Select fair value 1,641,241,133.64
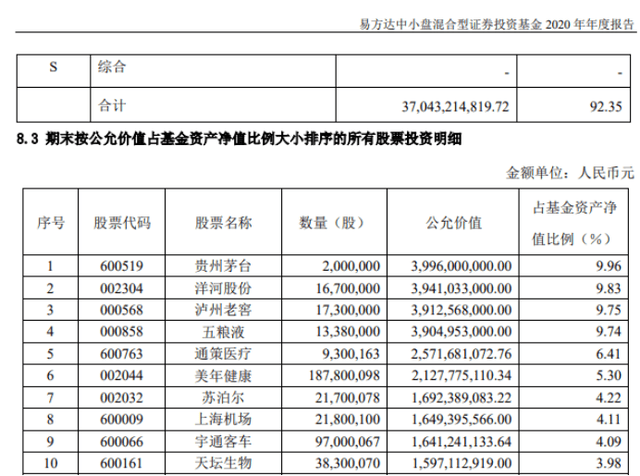Image resolution: width=640 pixels, height=476 pixels. (461, 442)
